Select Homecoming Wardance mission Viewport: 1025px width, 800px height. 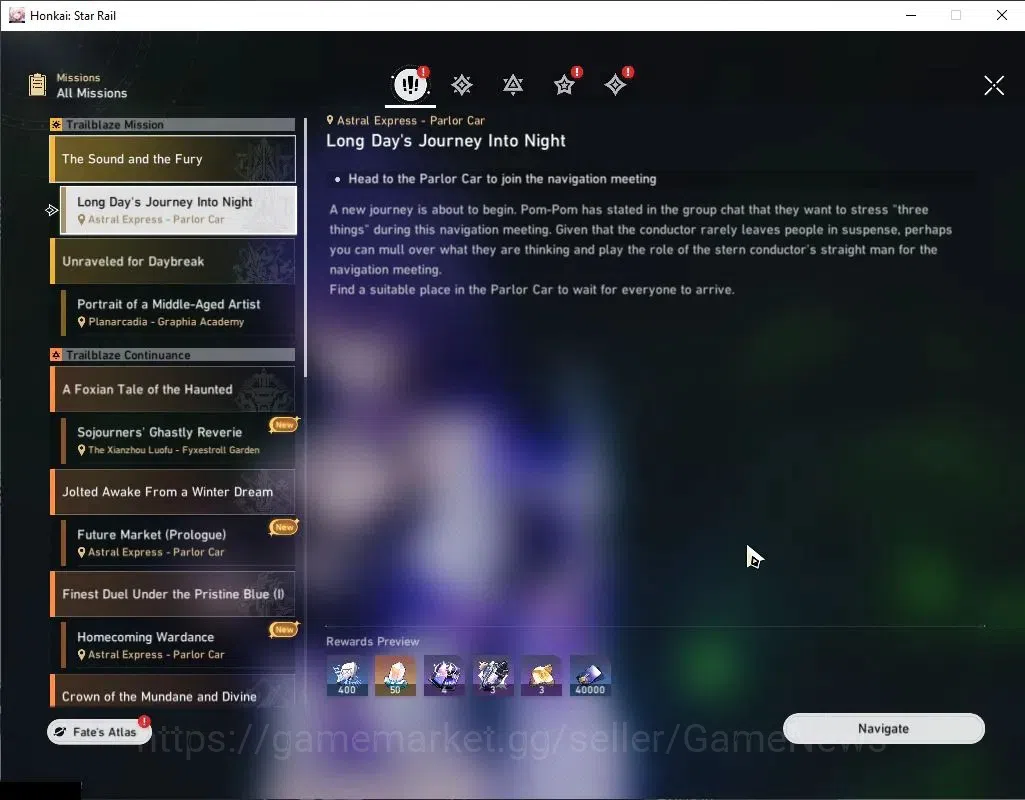click(x=178, y=645)
